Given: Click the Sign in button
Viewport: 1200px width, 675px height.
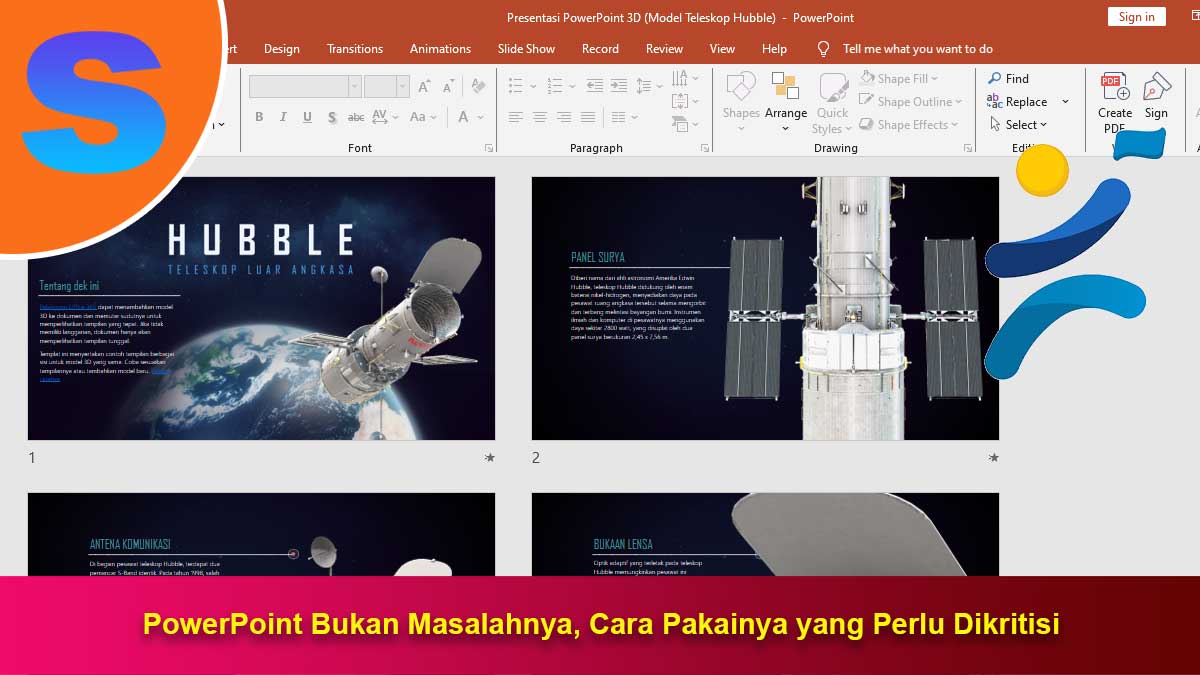Looking at the screenshot, I should [1136, 17].
